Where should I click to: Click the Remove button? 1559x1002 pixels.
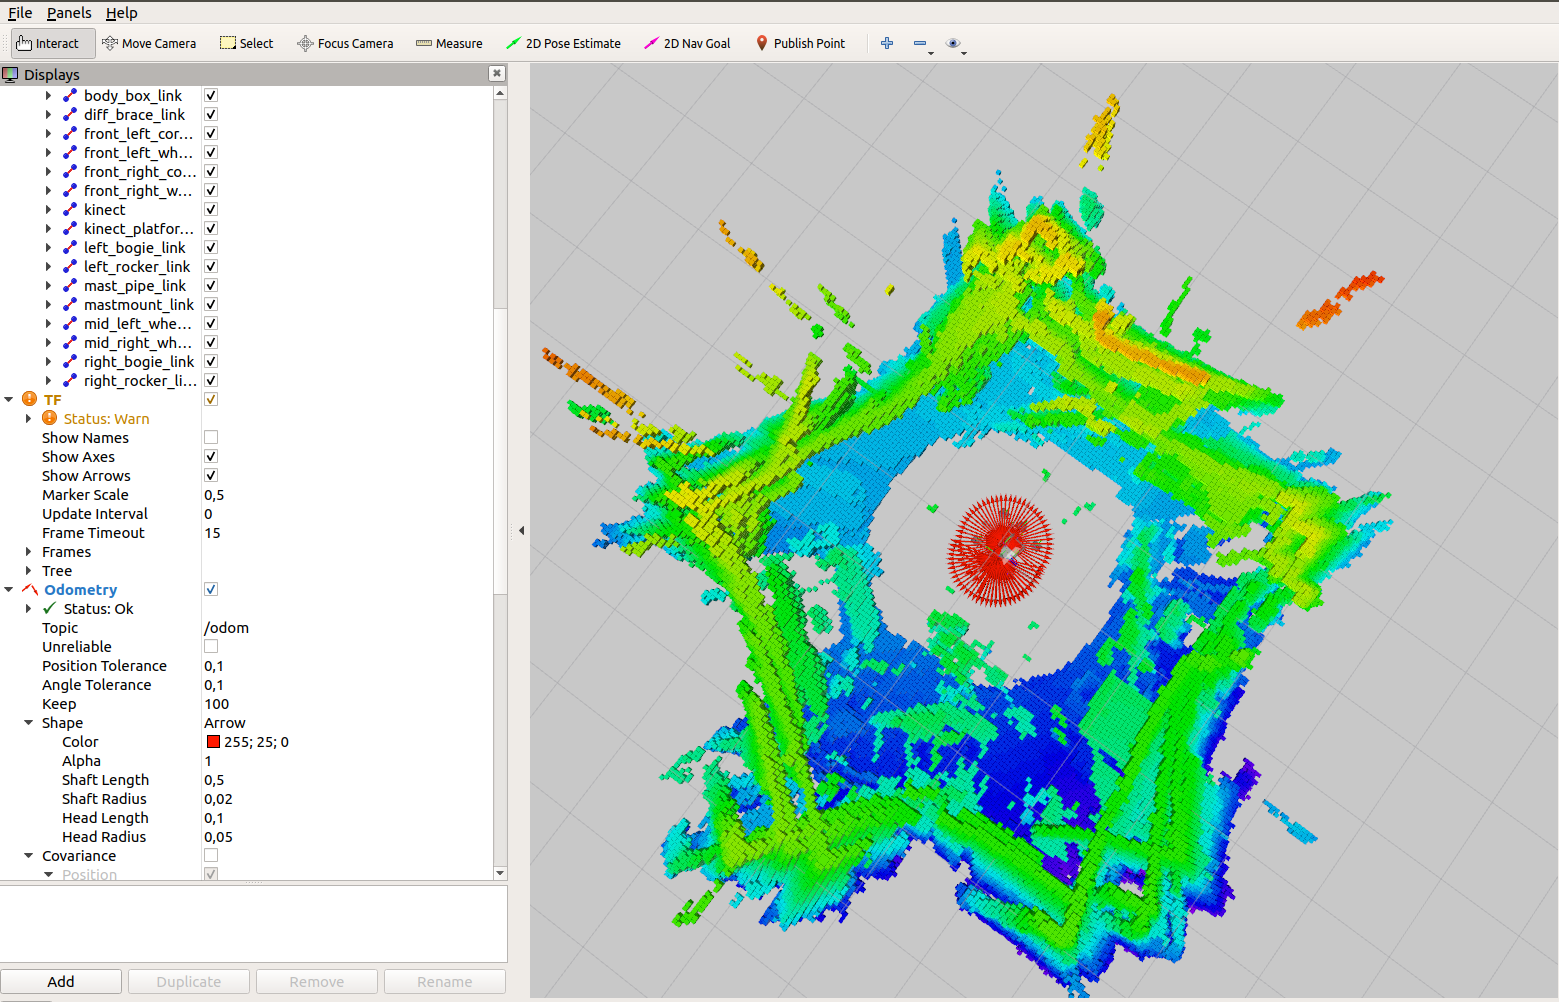coord(317,981)
